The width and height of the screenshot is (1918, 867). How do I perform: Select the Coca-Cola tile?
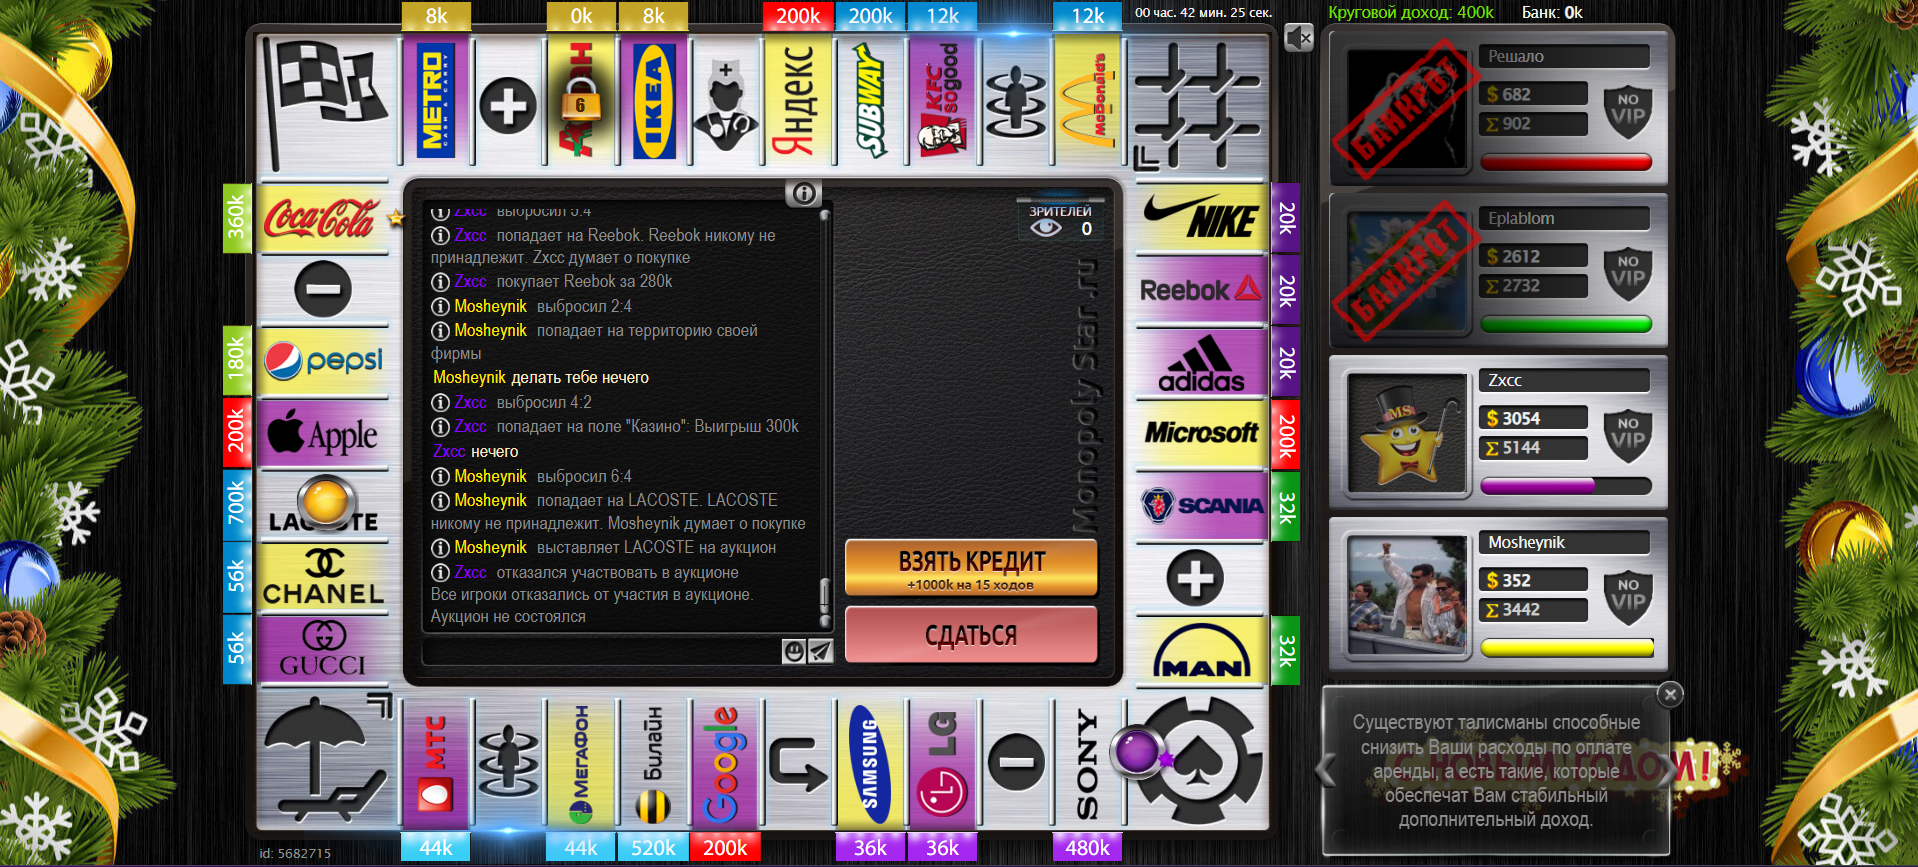pos(323,217)
